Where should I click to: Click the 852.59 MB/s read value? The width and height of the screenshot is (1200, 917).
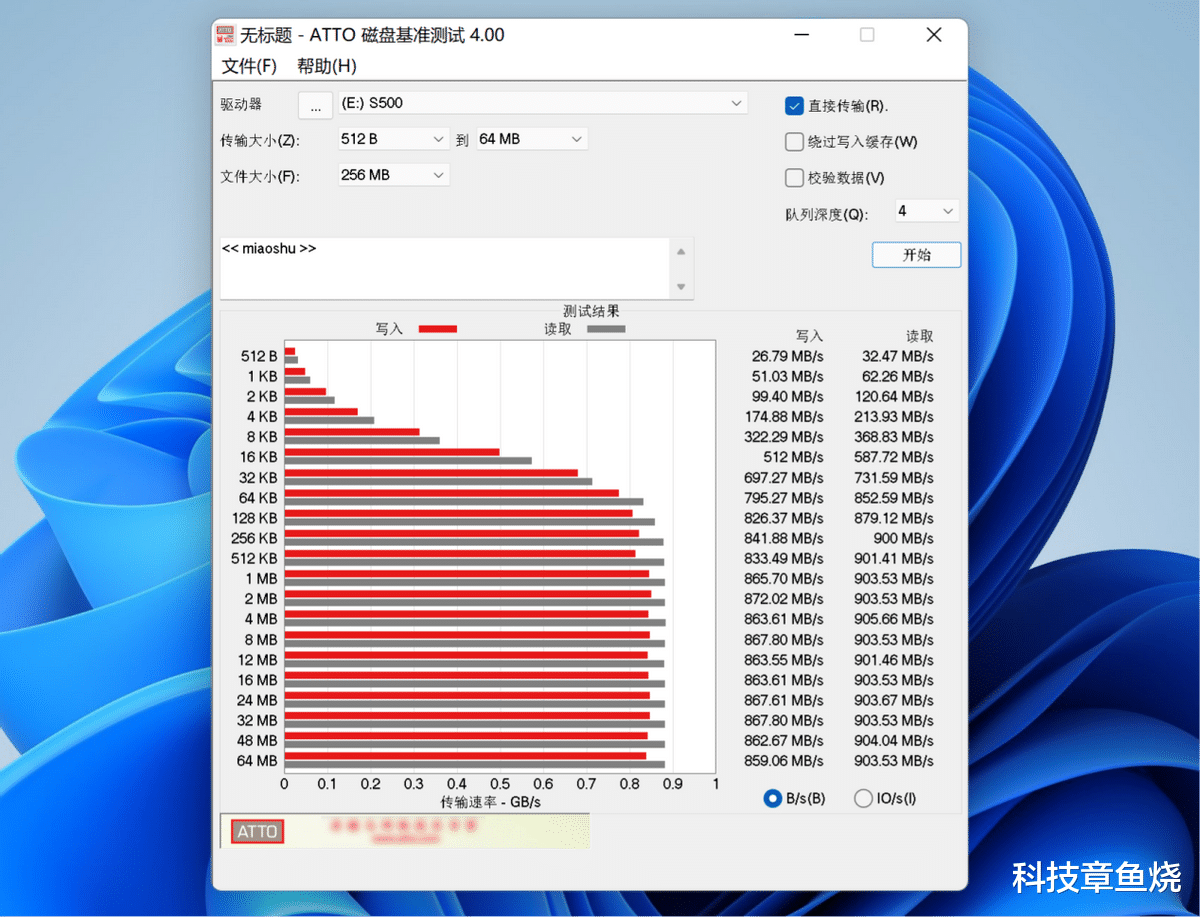click(894, 498)
